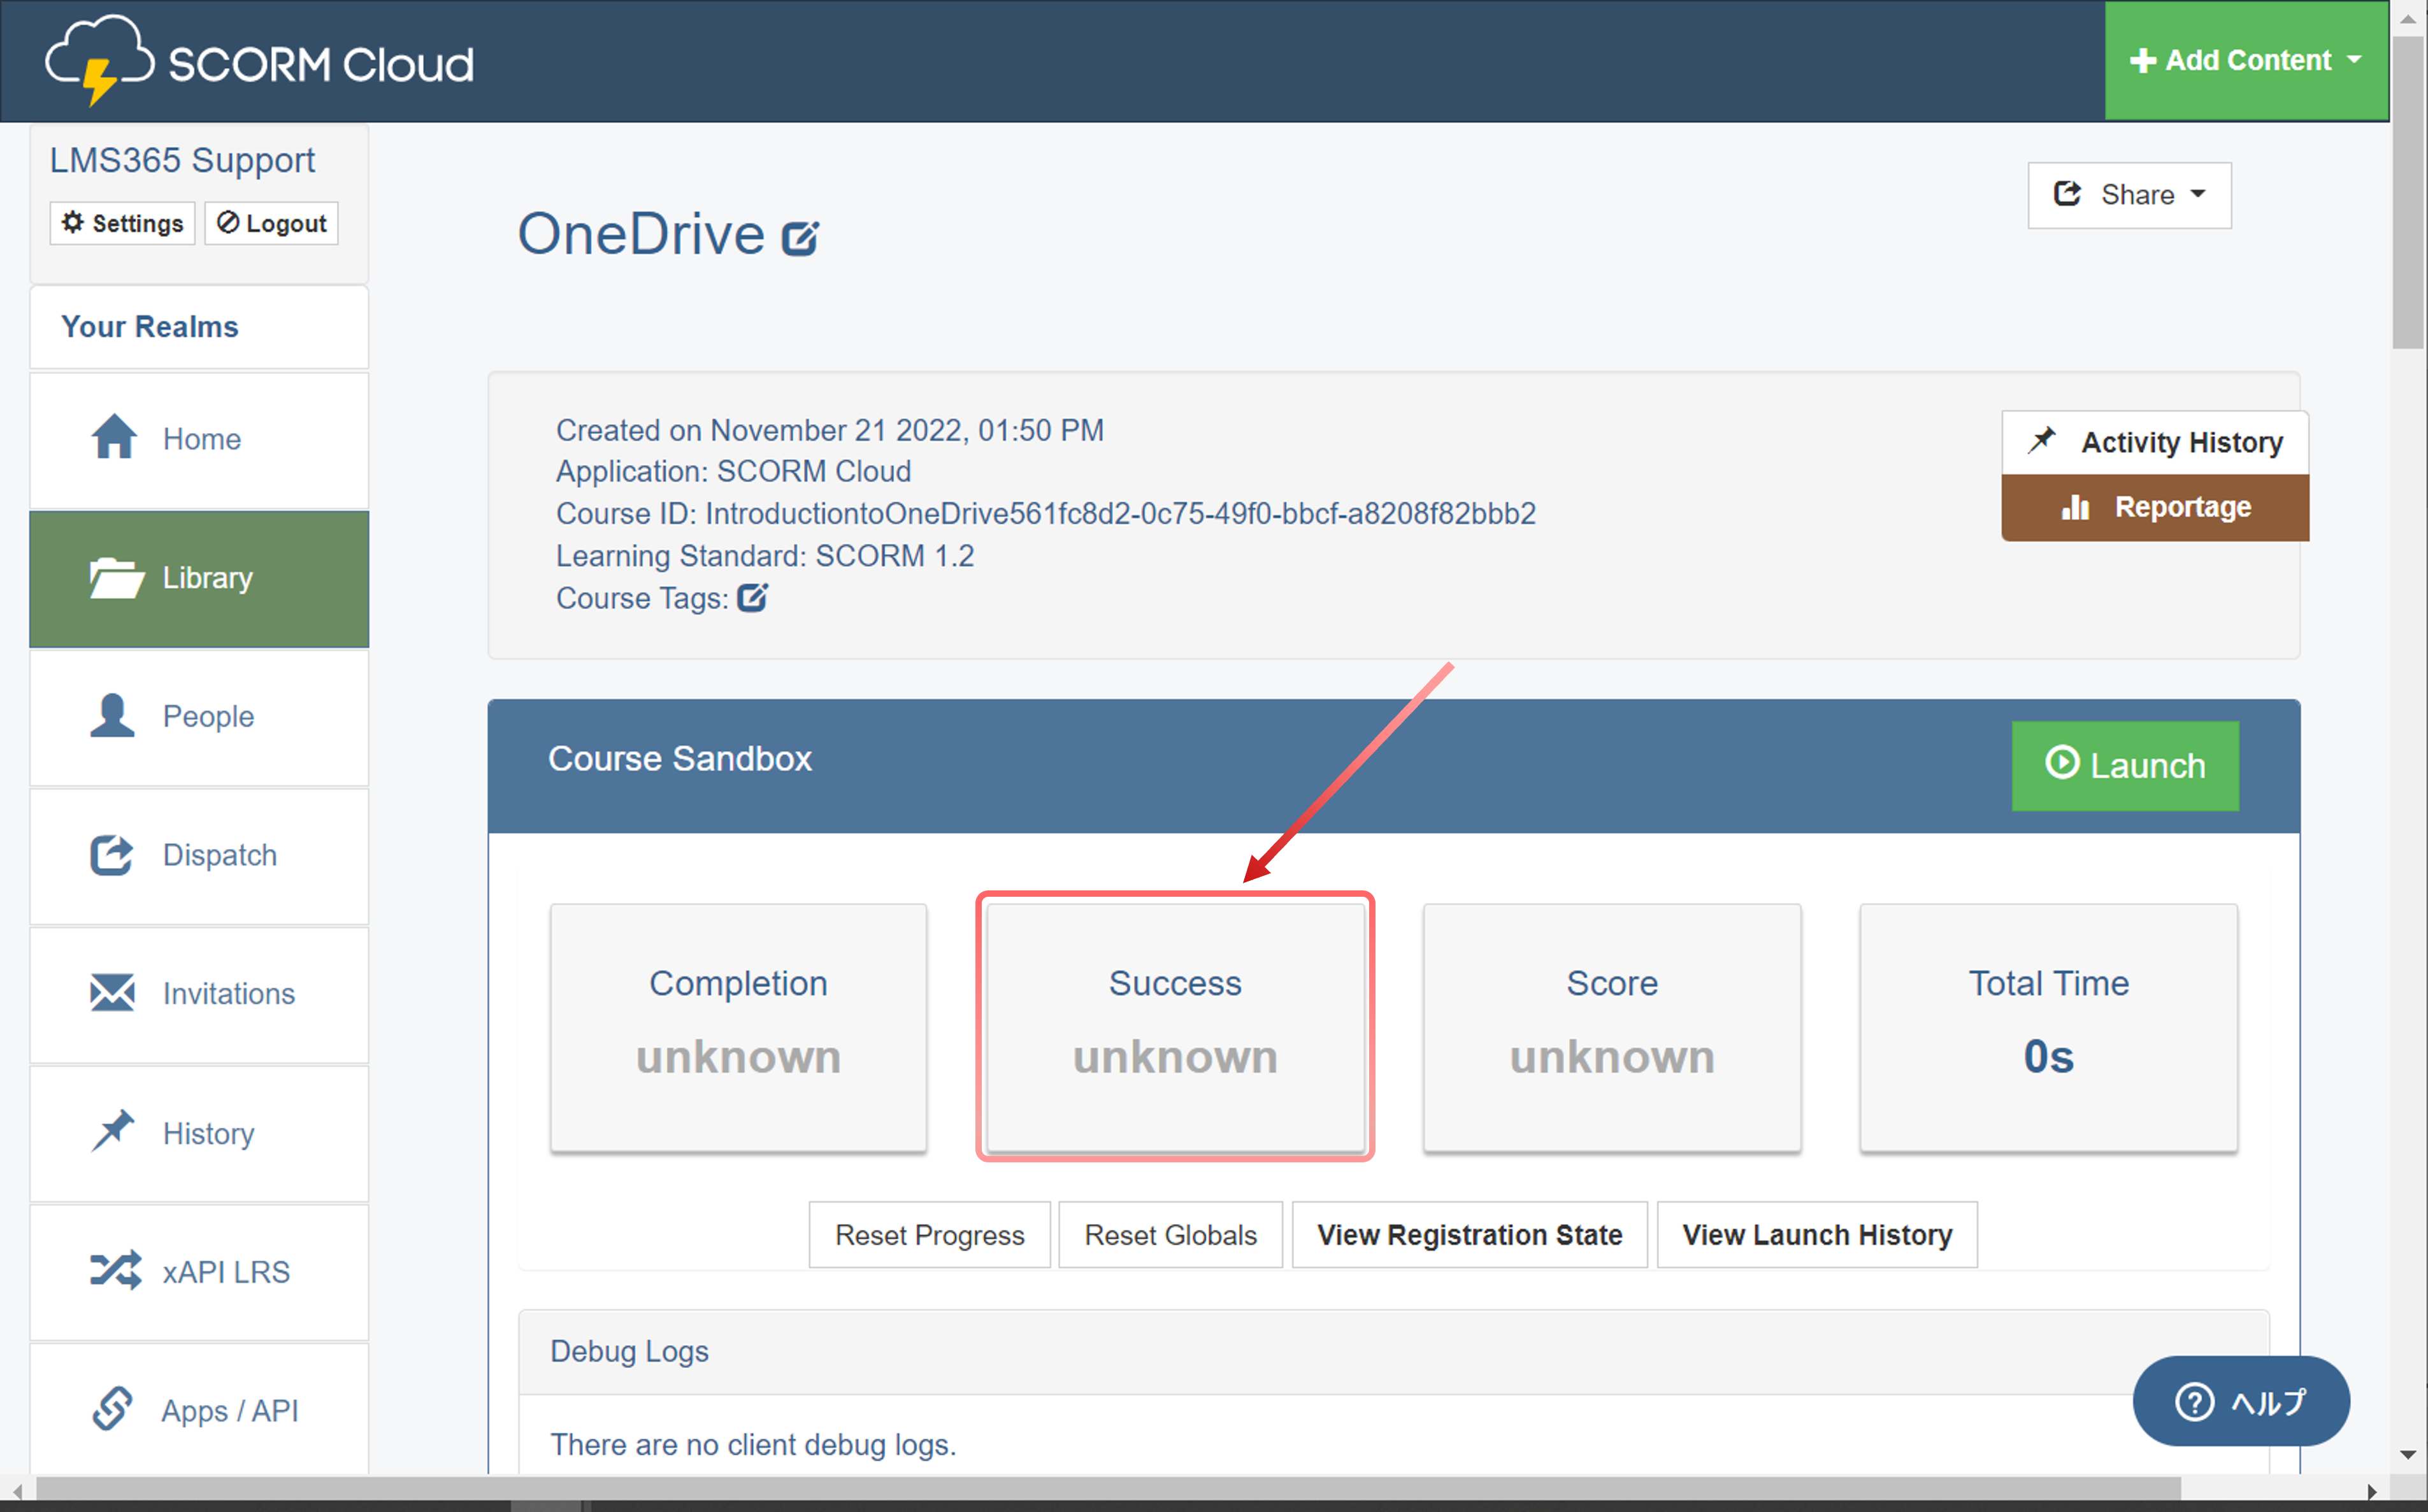This screenshot has width=2428, height=1512.
Task: Click View Launch History
Action: [x=1817, y=1235]
